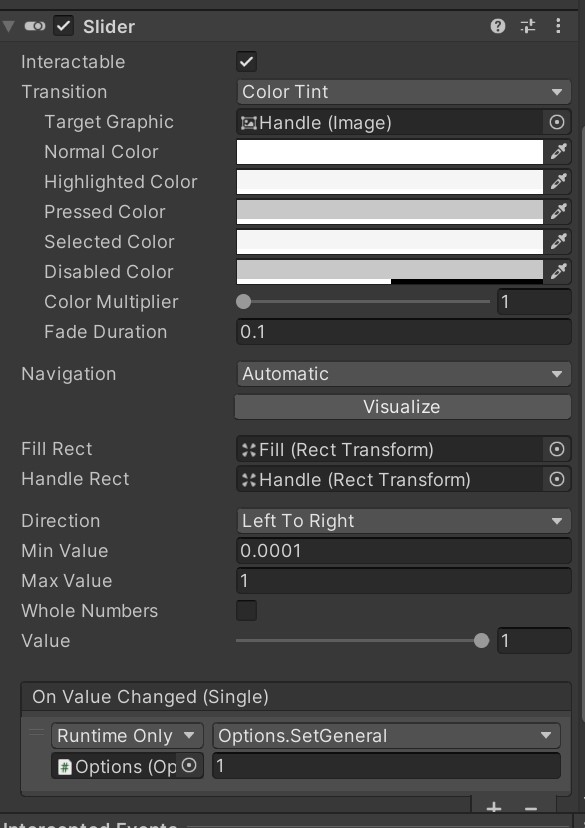
Task: Add a new On Value Changed event
Action: tap(493, 806)
